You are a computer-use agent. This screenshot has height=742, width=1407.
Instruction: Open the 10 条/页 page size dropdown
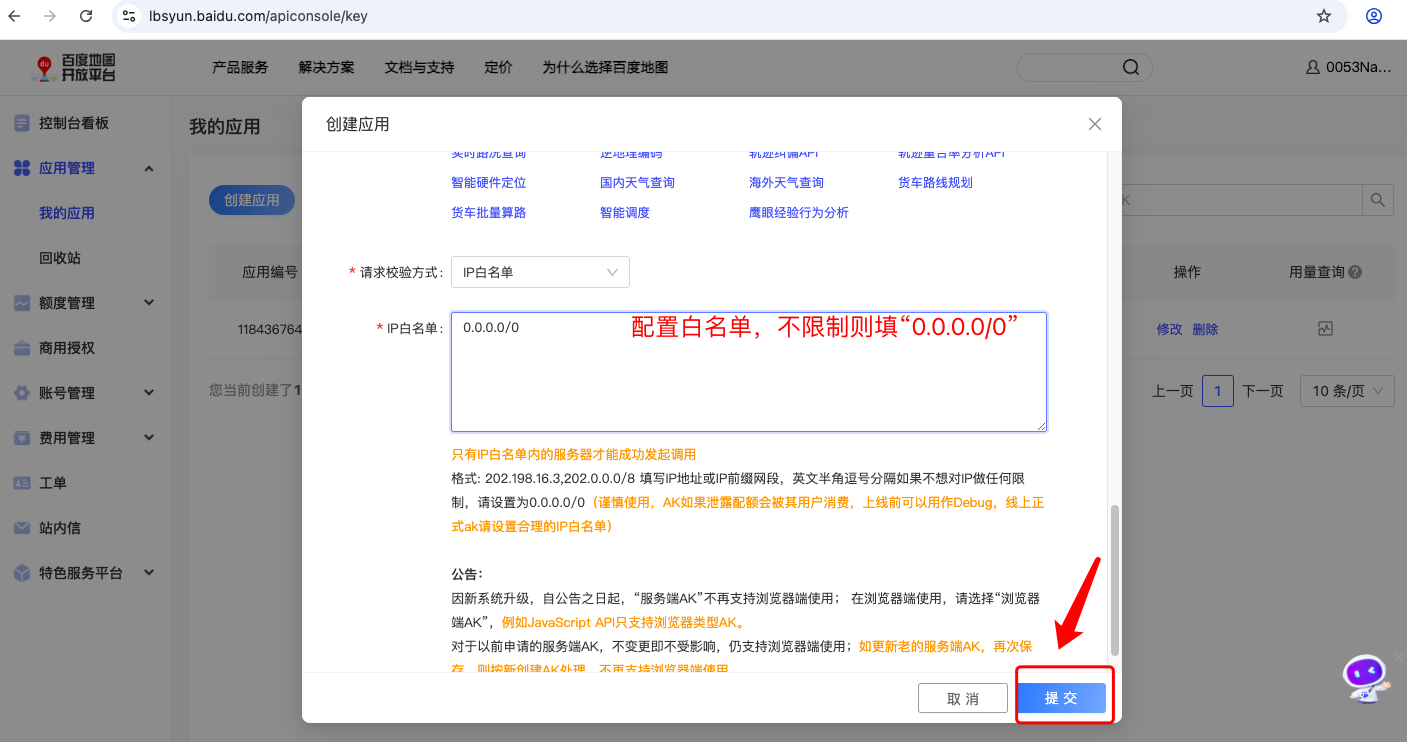click(1346, 391)
